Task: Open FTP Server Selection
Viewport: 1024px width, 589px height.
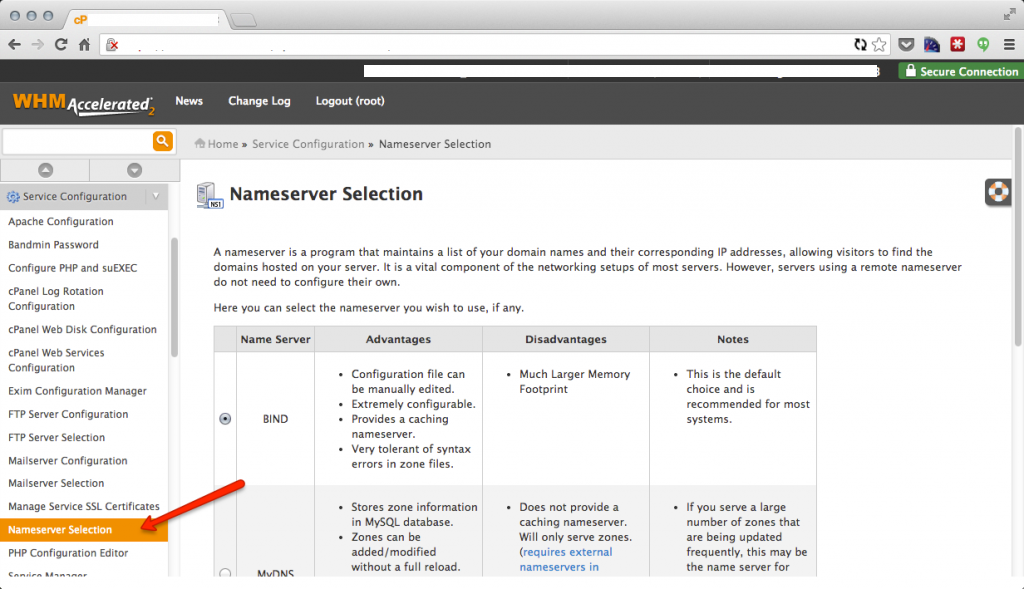Action: coord(56,437)
